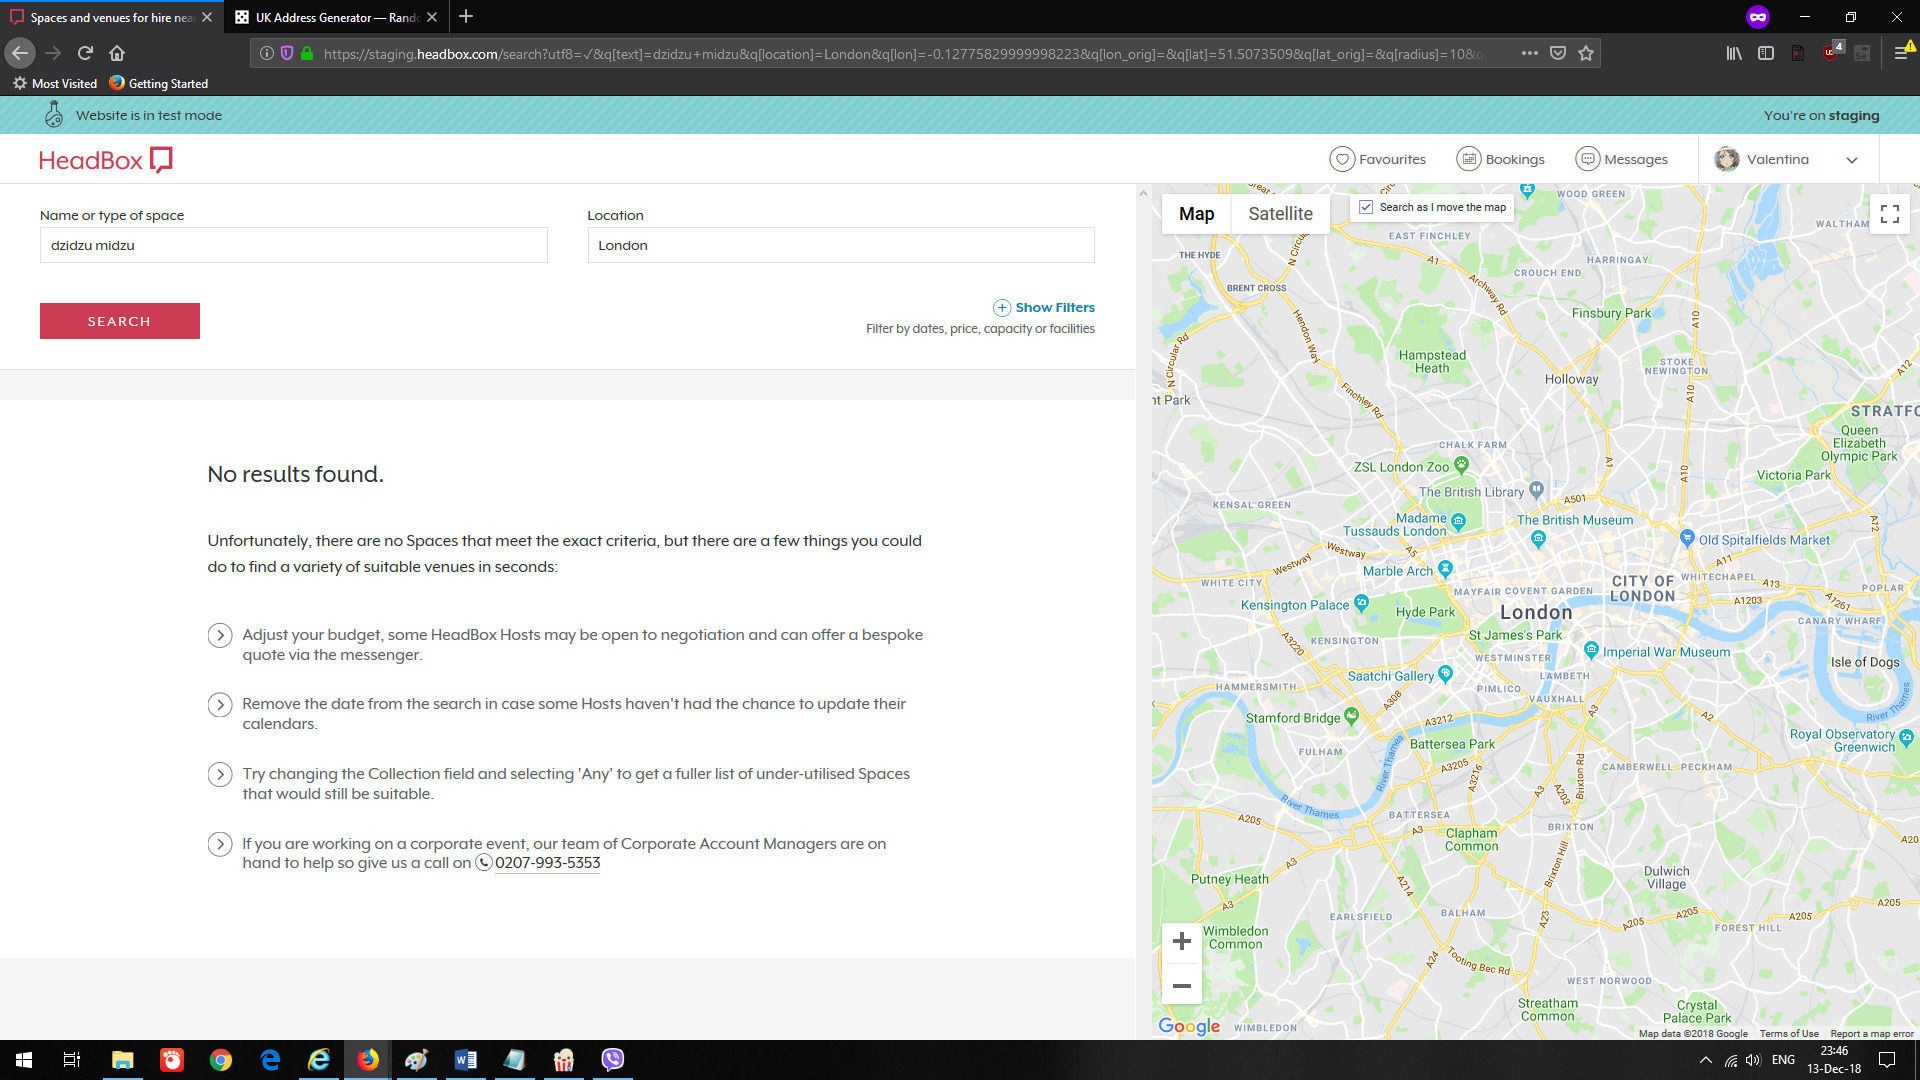Bookmark page with star icon
The image size is (1920, 1080).
point(1586,54)
